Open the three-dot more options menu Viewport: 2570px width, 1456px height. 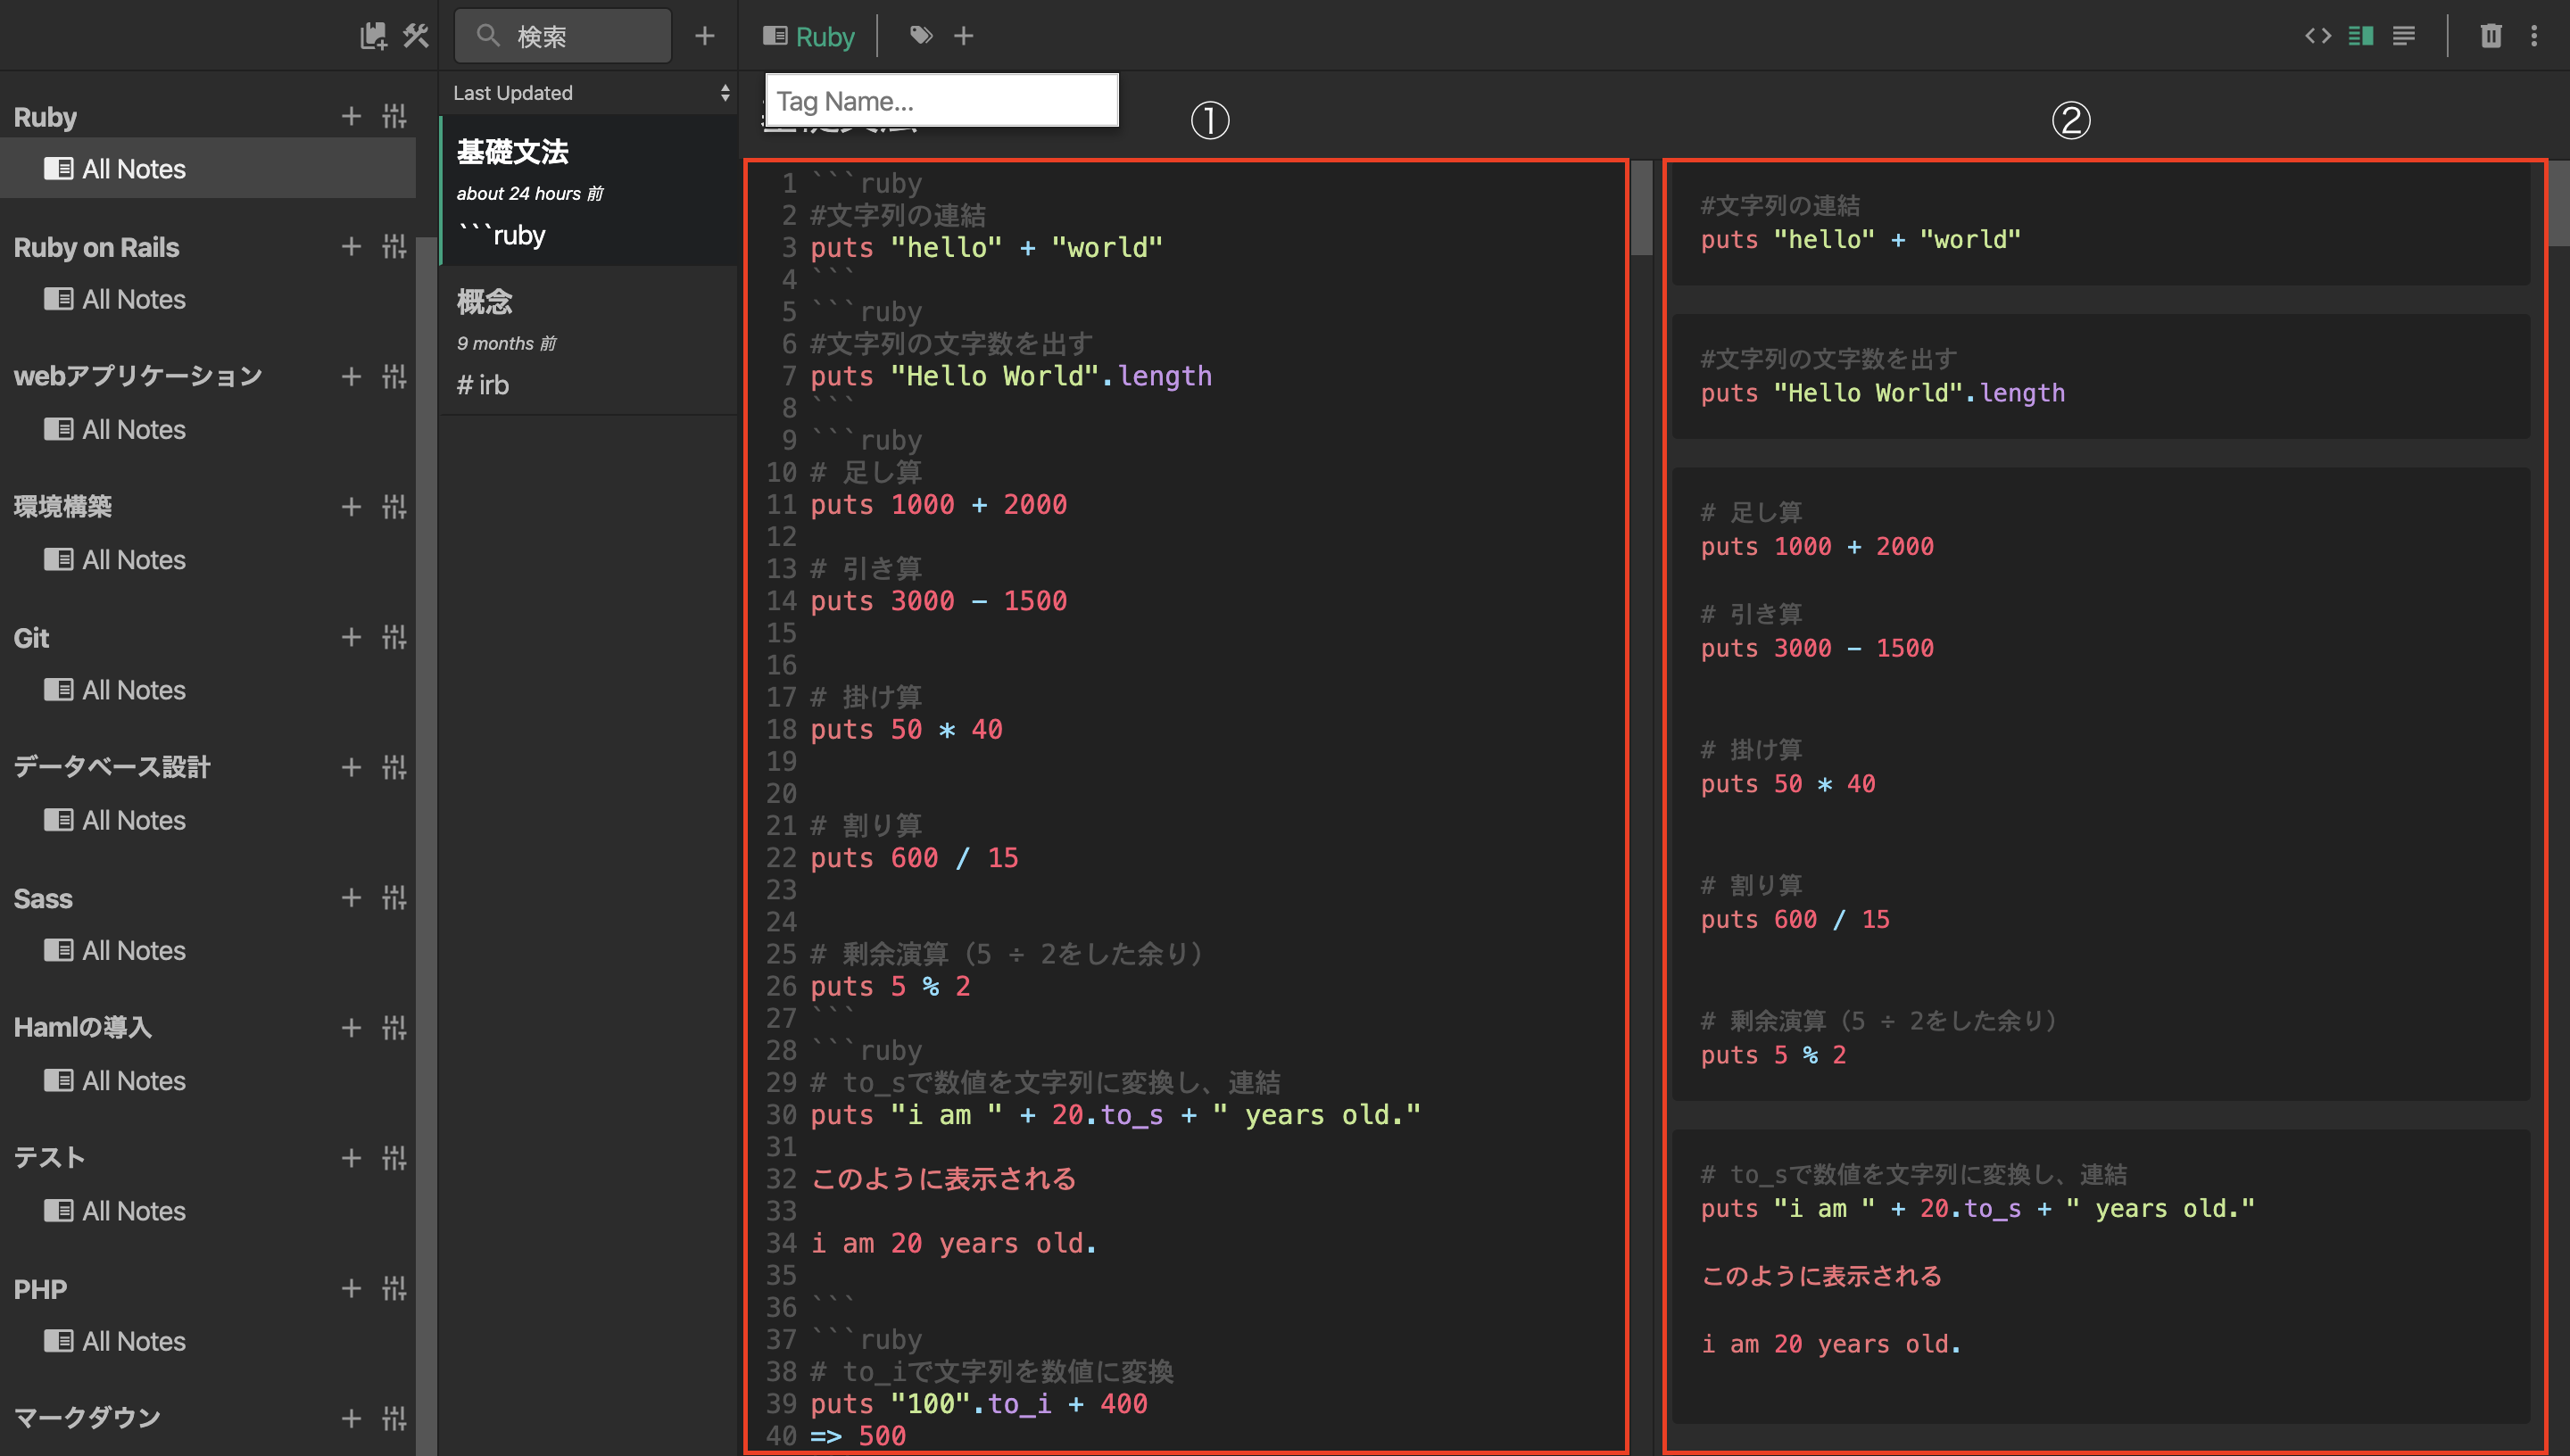[2534, 36]
